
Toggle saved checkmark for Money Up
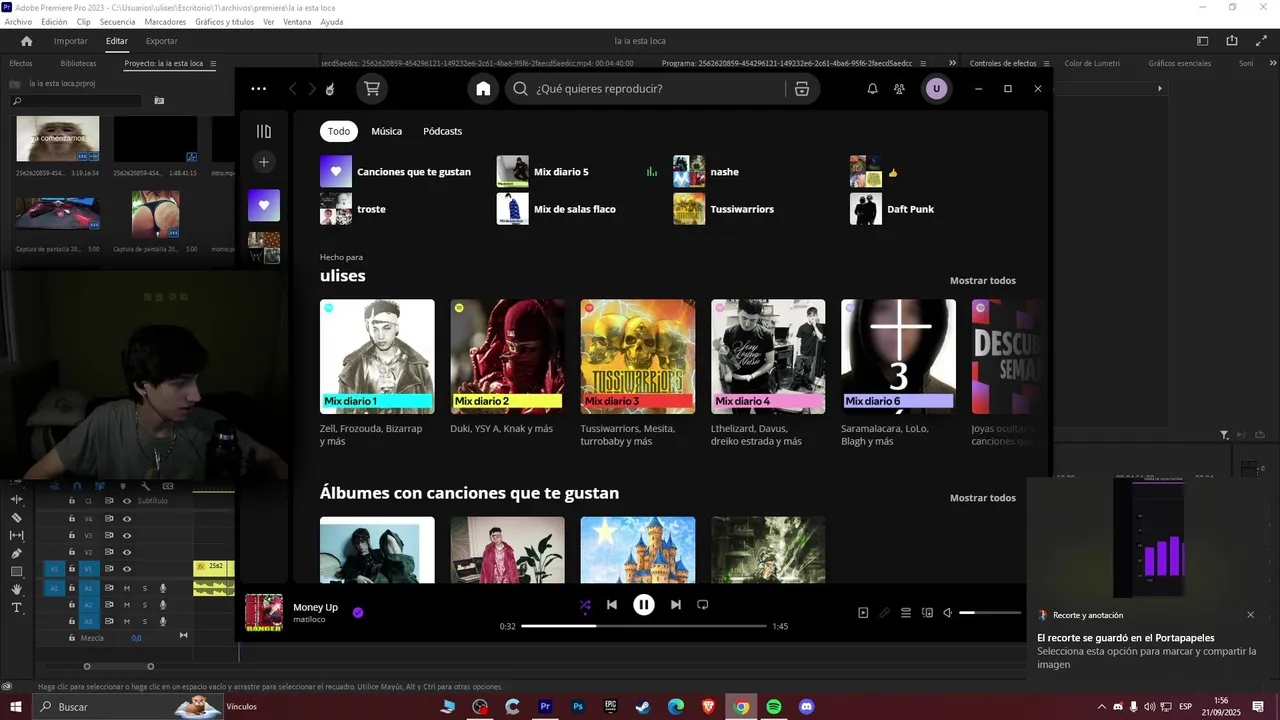coord(358,613)
